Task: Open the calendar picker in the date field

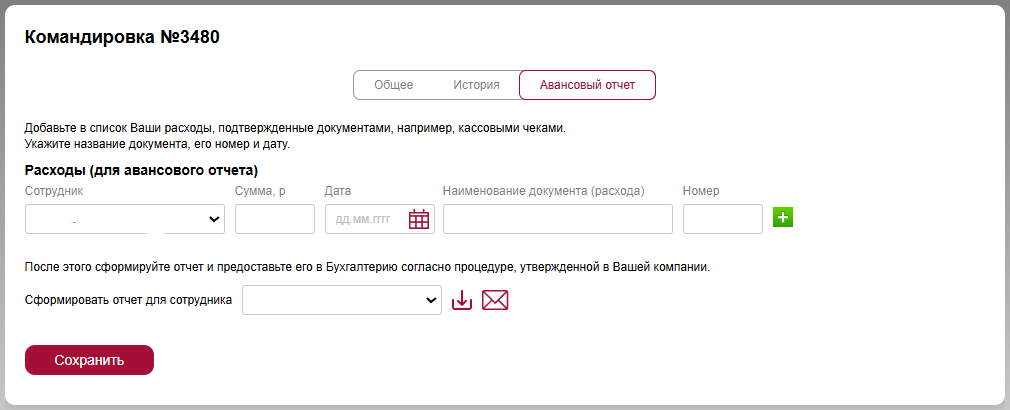Action: 419,219
